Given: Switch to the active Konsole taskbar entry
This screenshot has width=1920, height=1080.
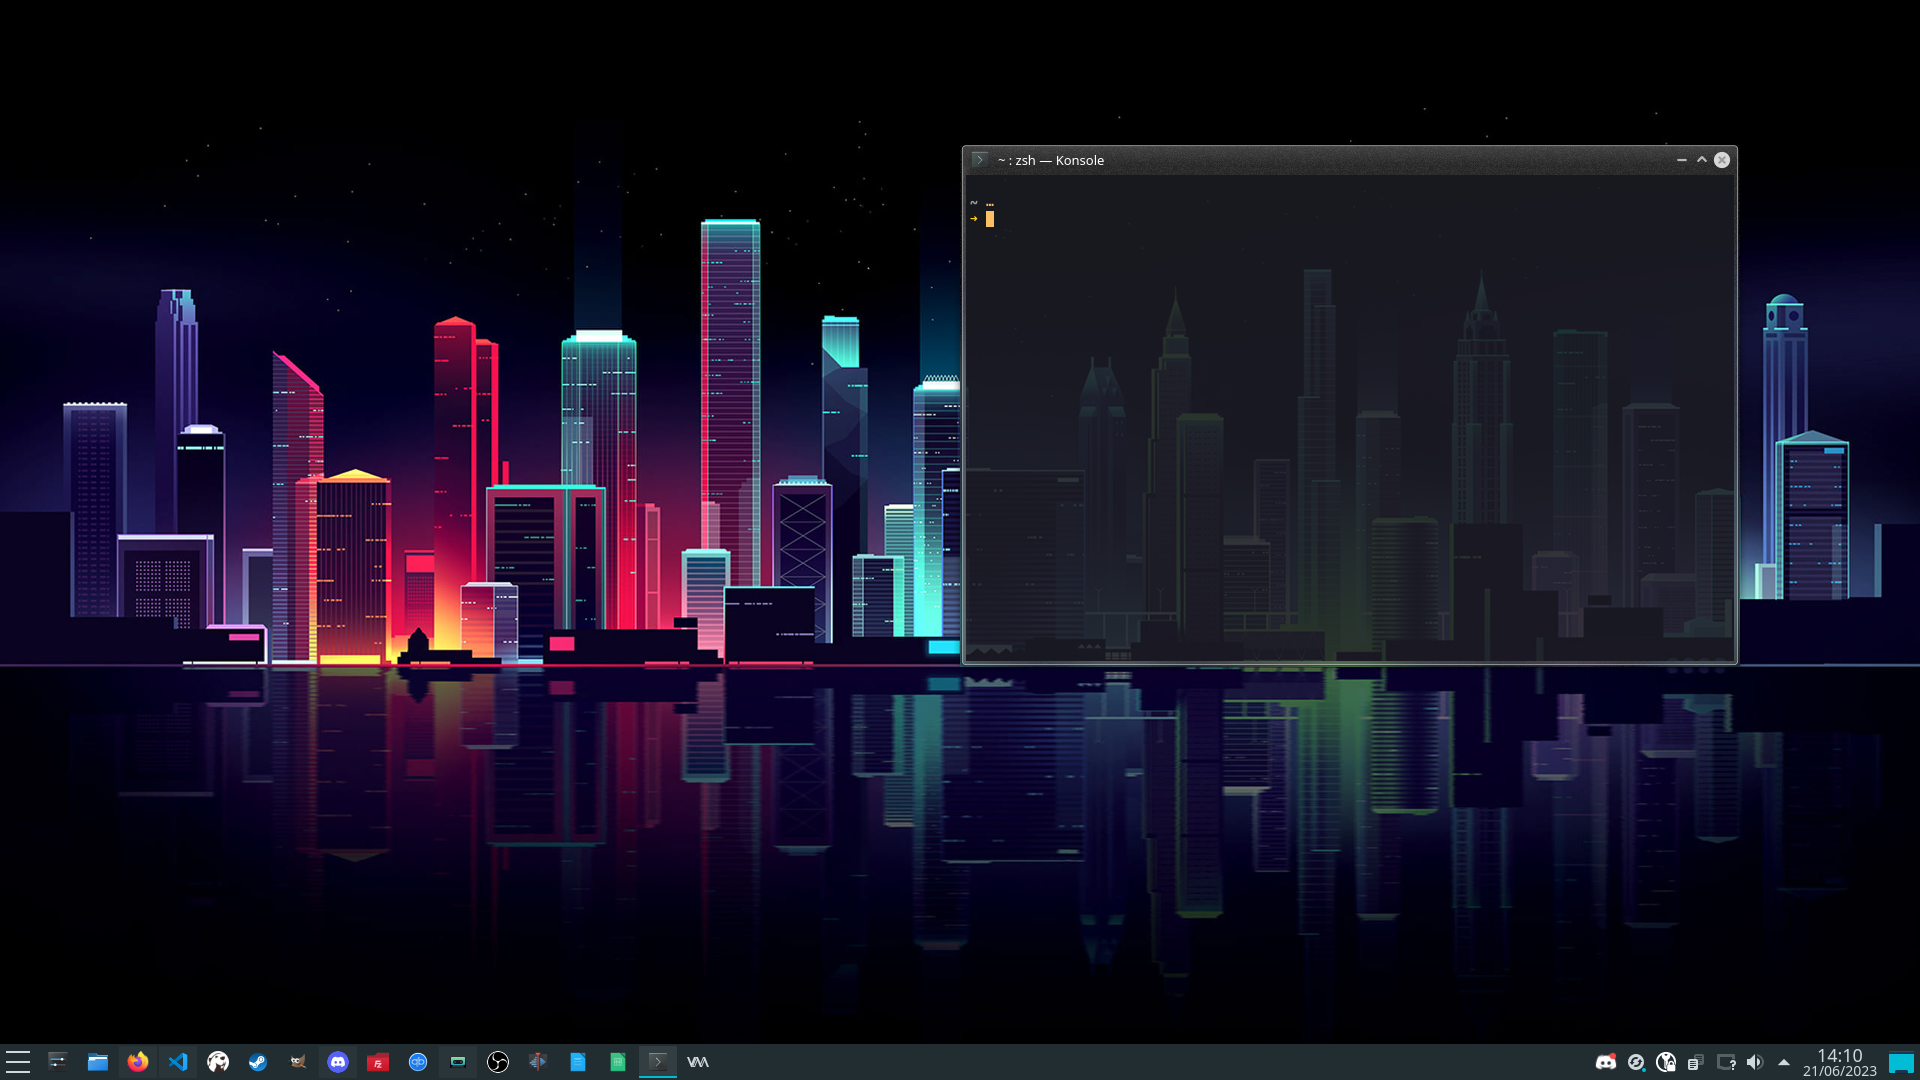Looking at the screenshot, I should click(658, 1062).
